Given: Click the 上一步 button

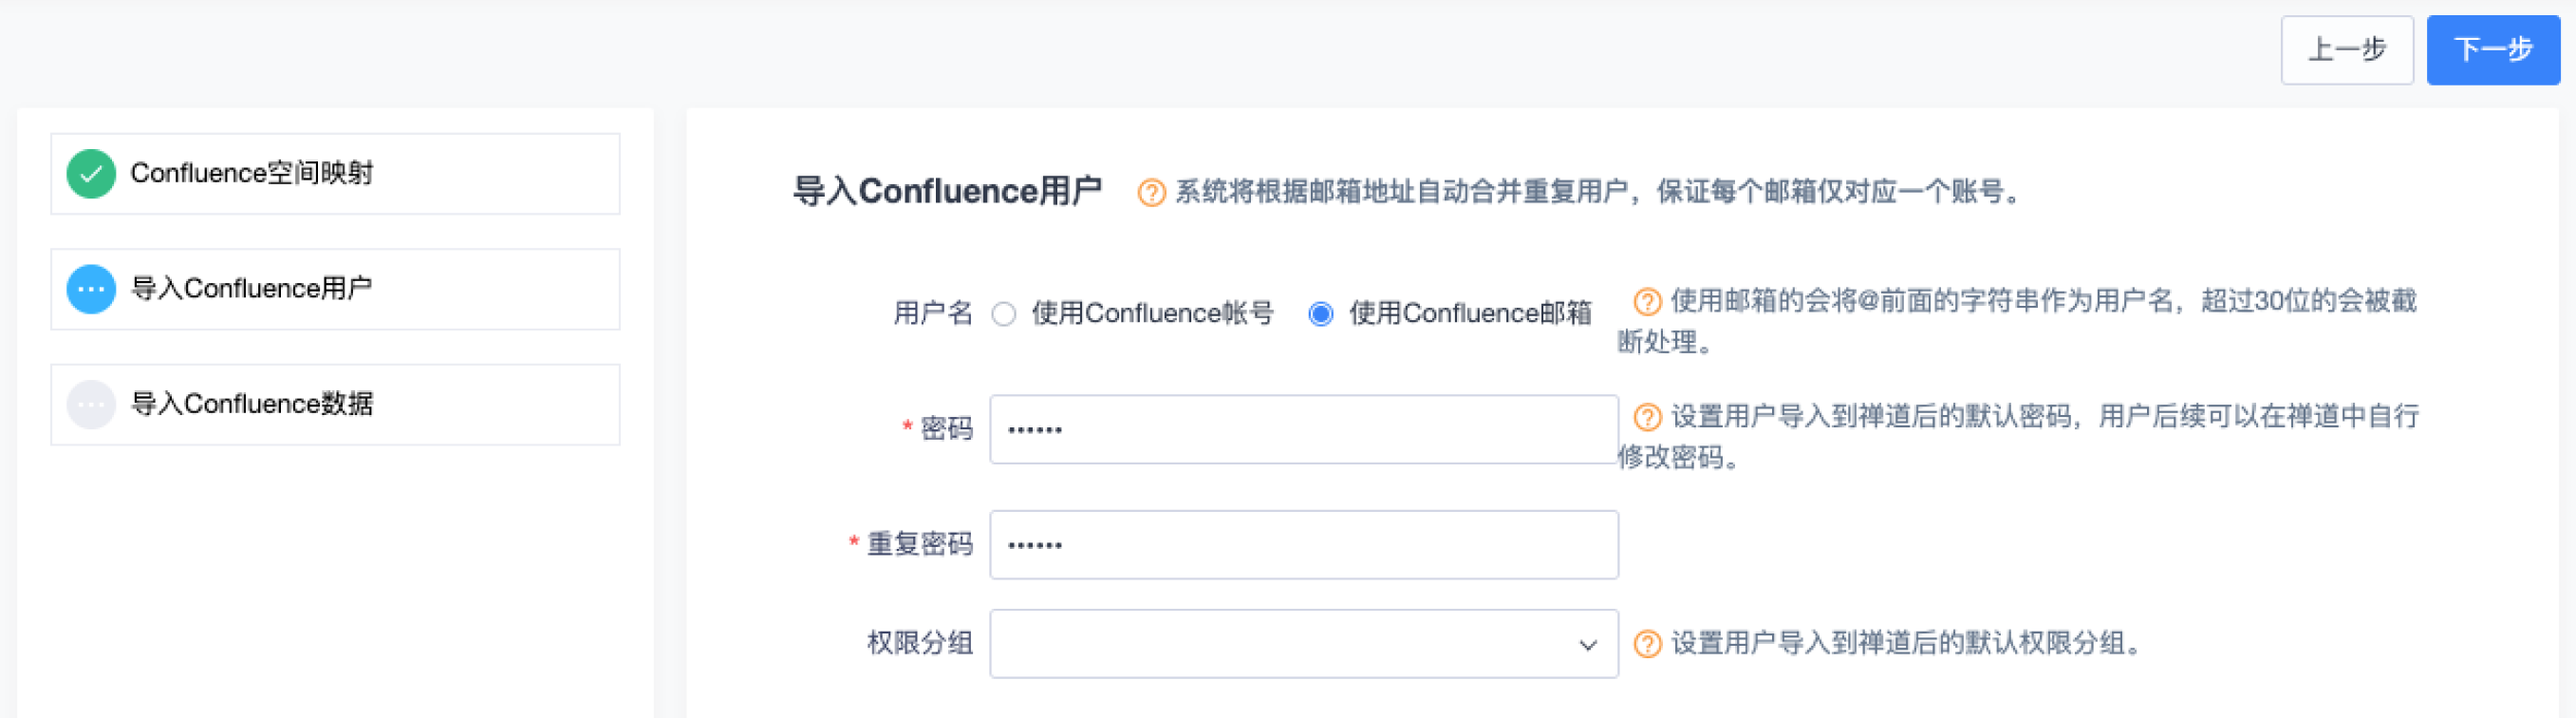Looking at the screenshot, I should (2346, 50).
